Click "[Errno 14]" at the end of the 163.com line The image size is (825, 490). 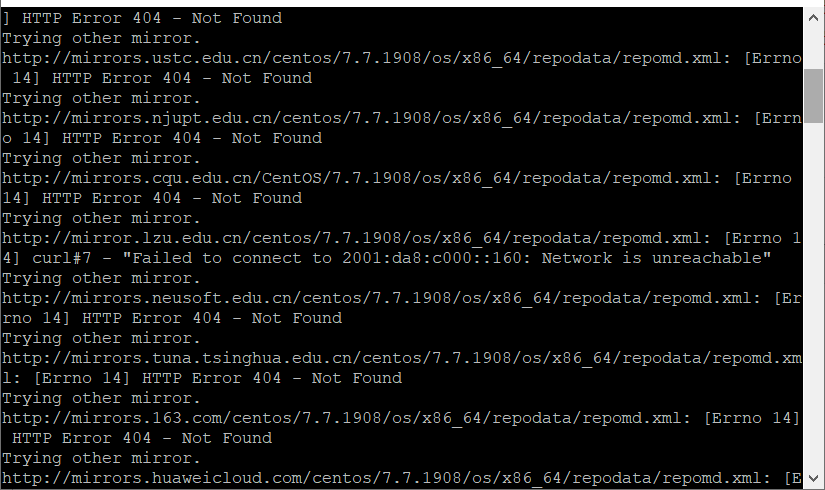752,418
